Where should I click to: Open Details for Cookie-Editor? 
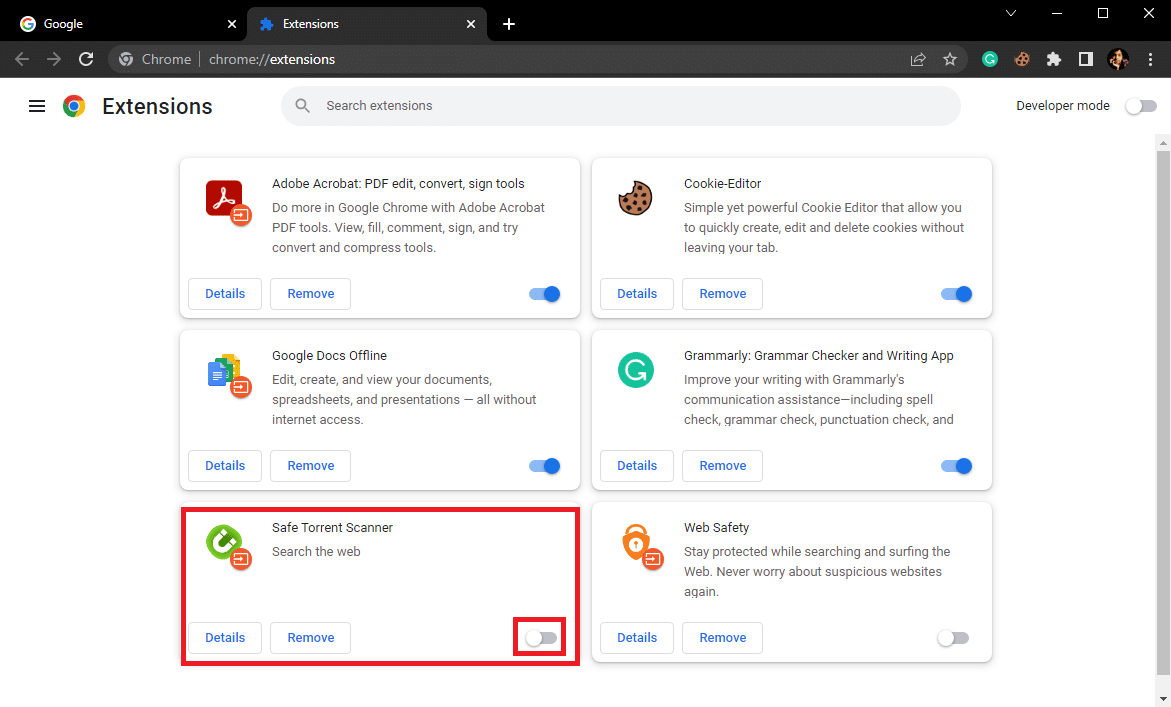click(x=637, y=294)
